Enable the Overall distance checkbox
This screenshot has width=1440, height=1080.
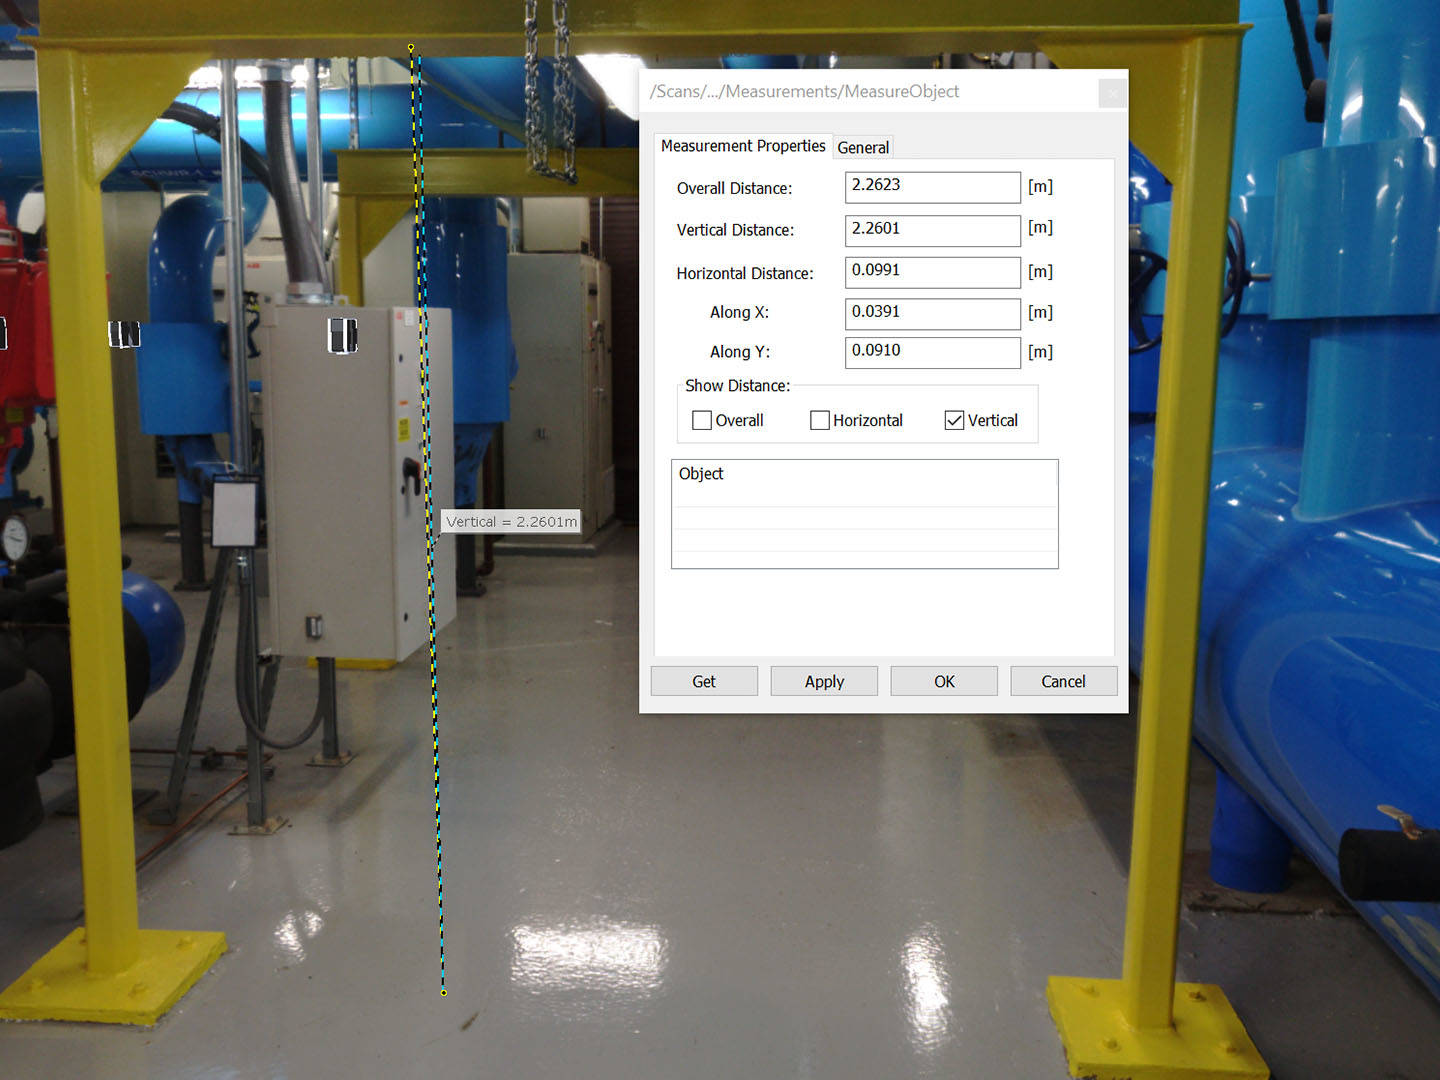pyautogui.click(x=702, y=420)
